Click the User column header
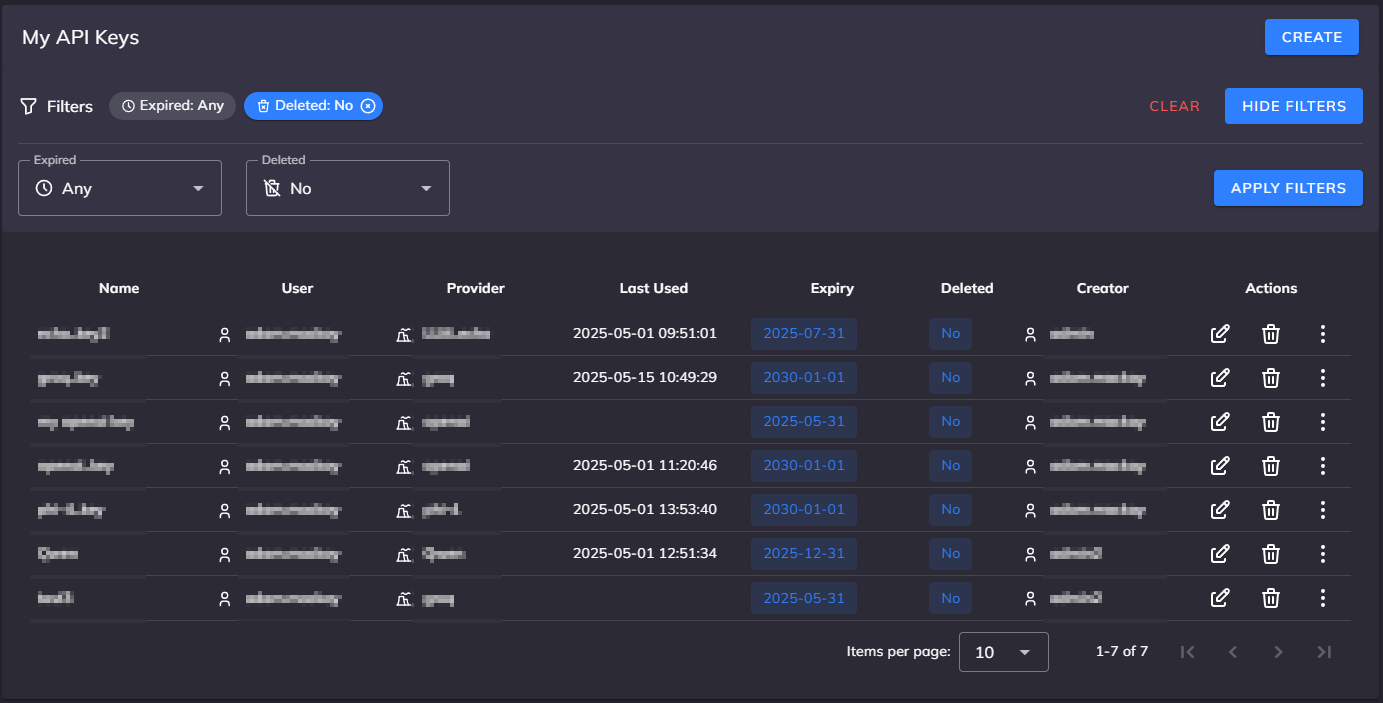The image size is (1383, 703). tap(298, 288)
